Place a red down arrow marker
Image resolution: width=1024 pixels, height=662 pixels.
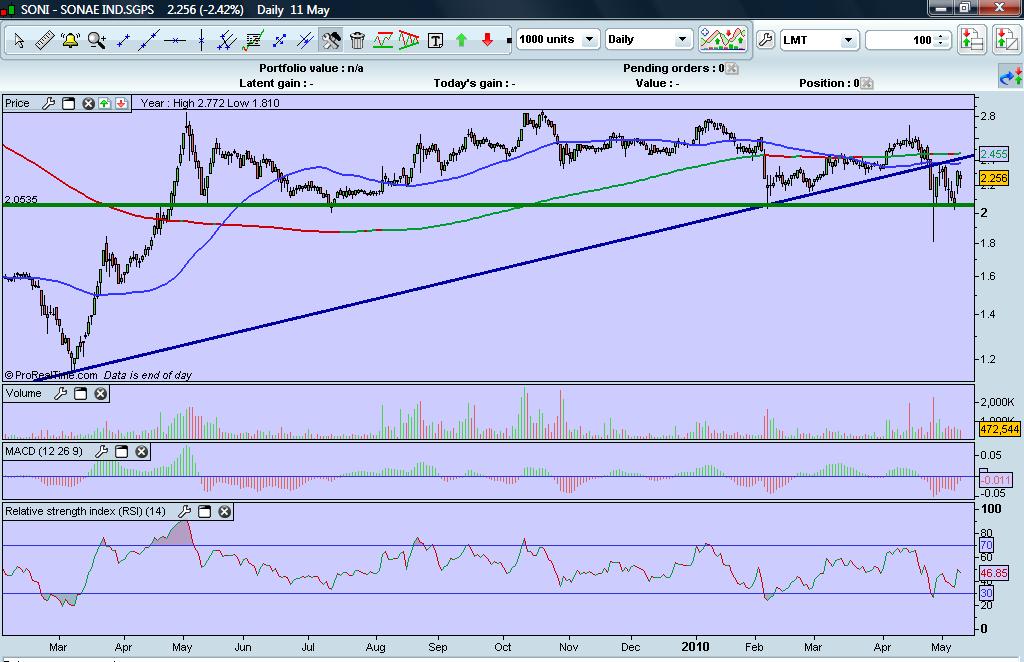487,40
